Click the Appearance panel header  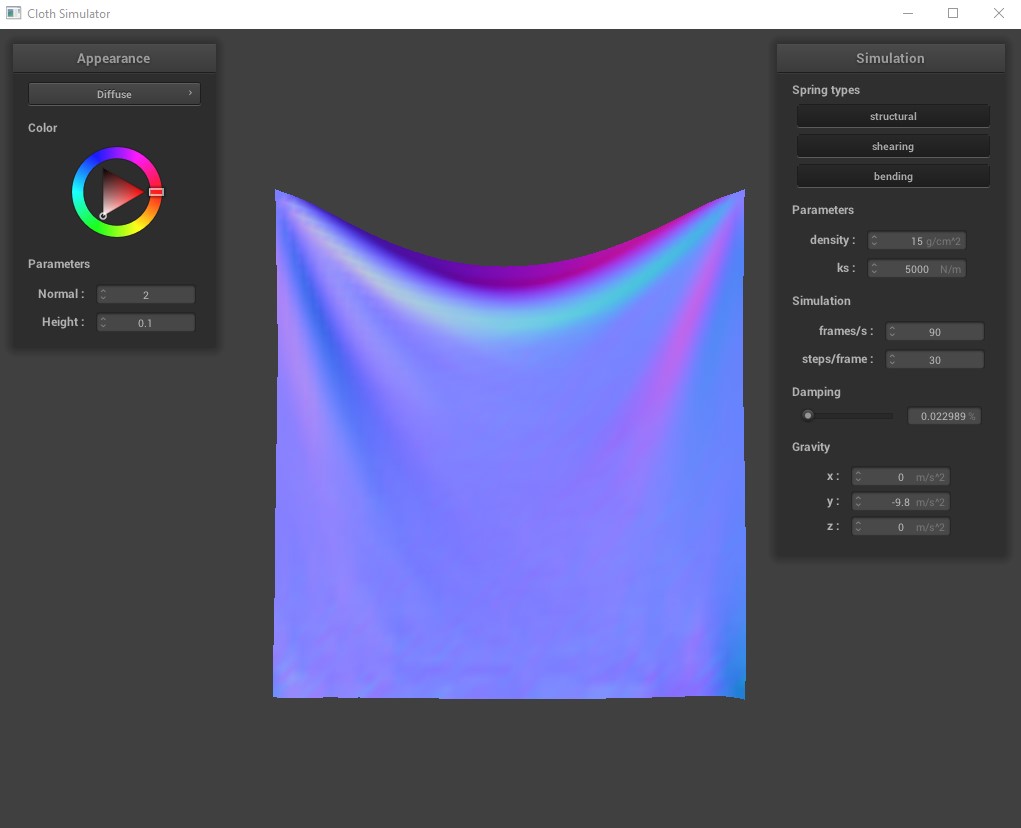pos(114,58)
